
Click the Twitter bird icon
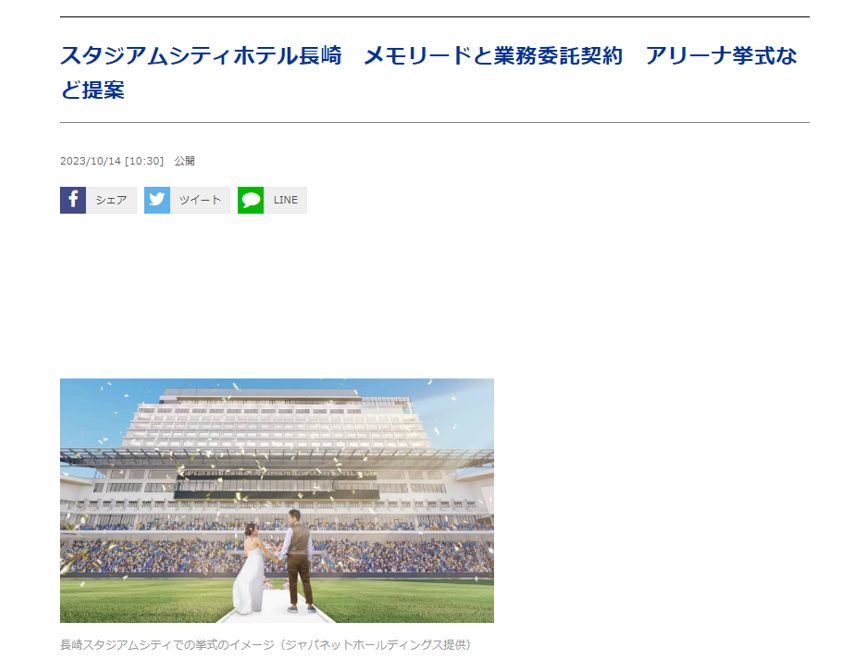pos(157,200)
